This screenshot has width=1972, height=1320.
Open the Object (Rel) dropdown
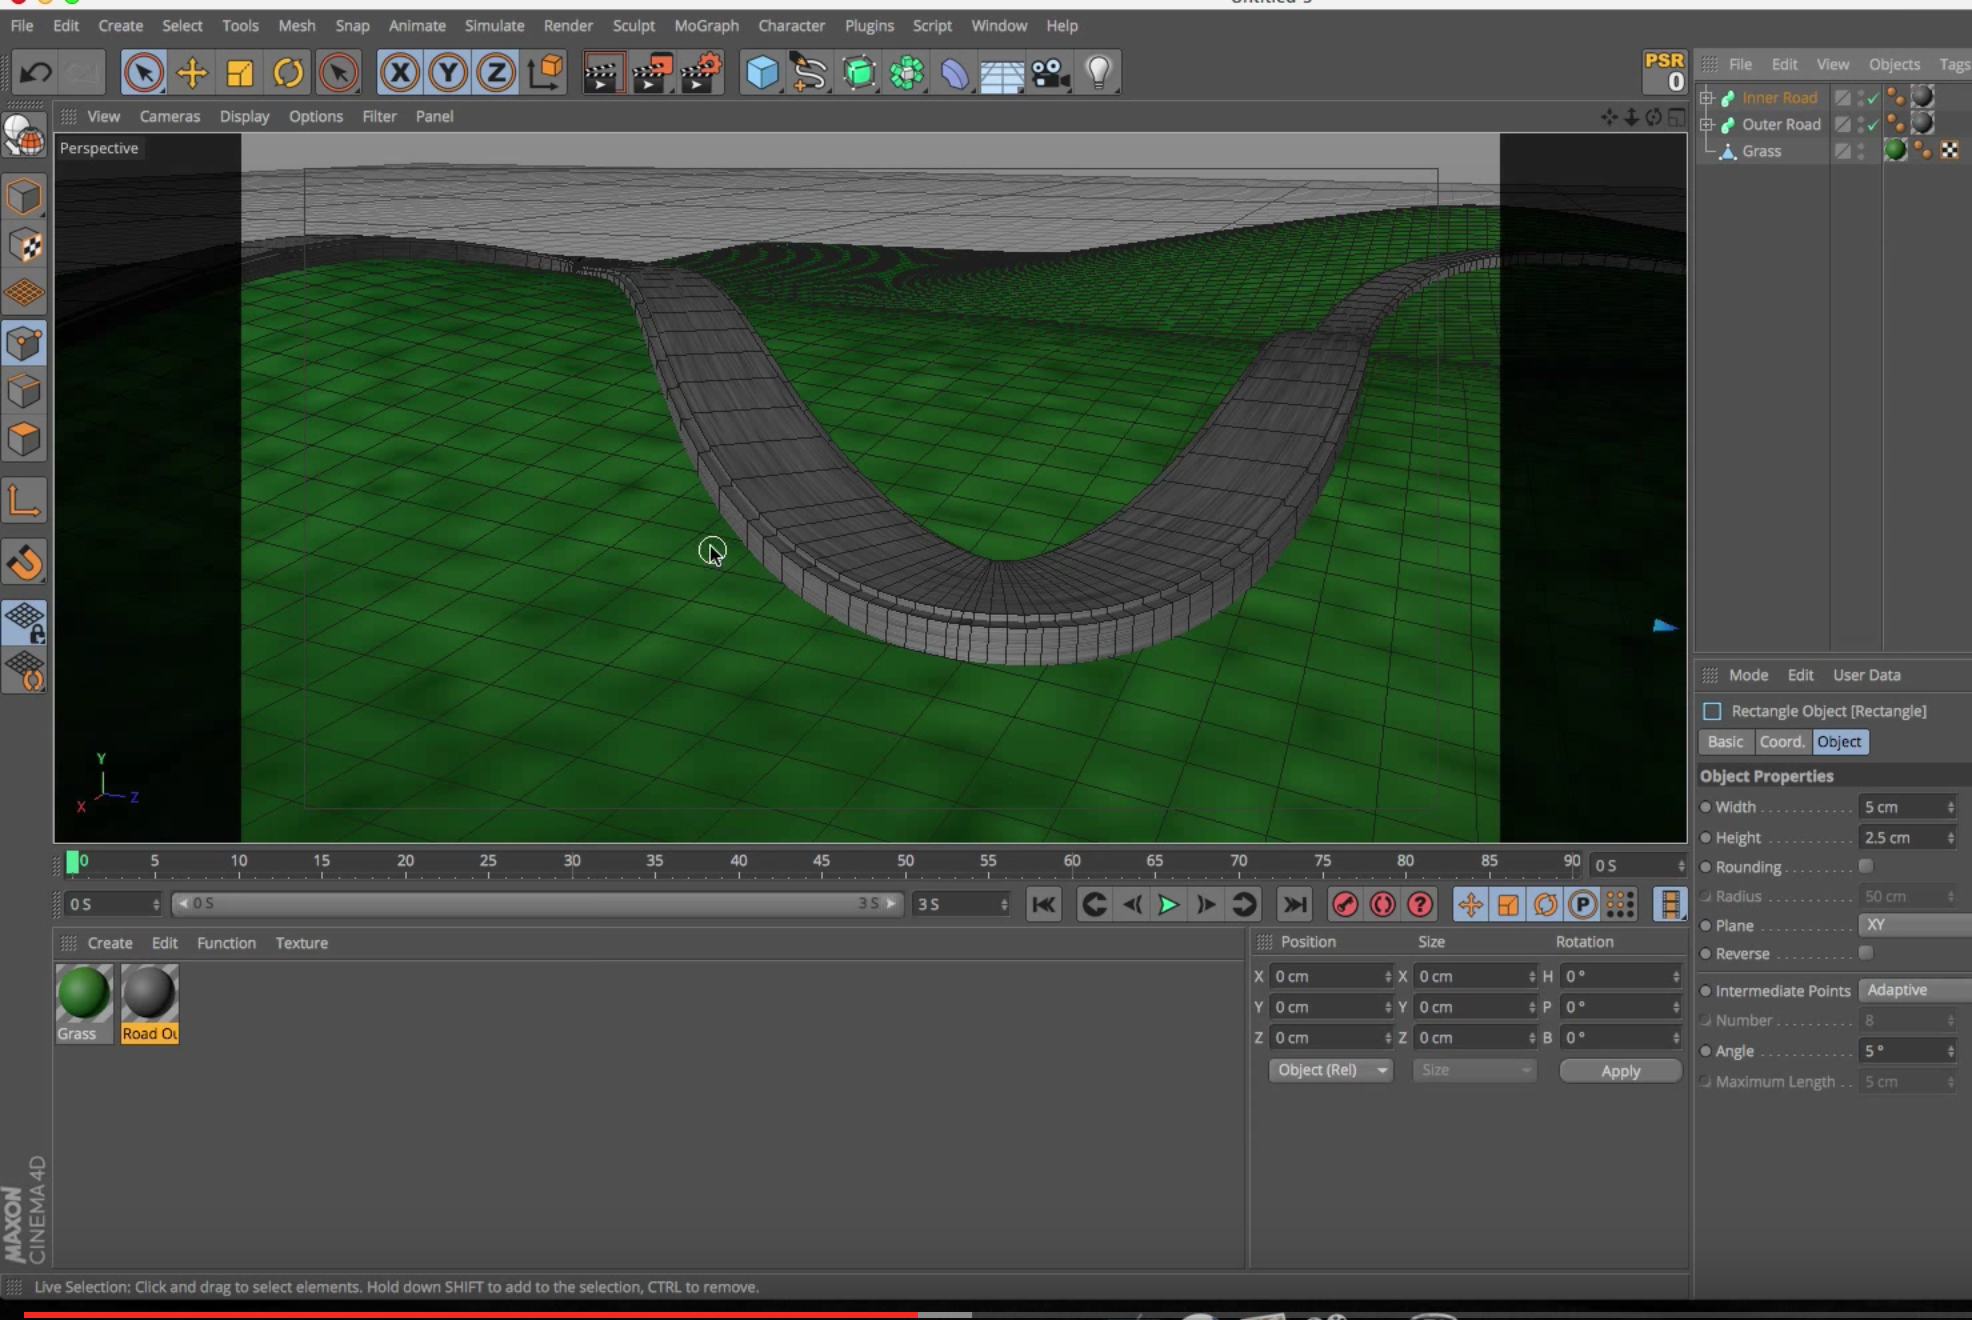click(1331, 1070)
